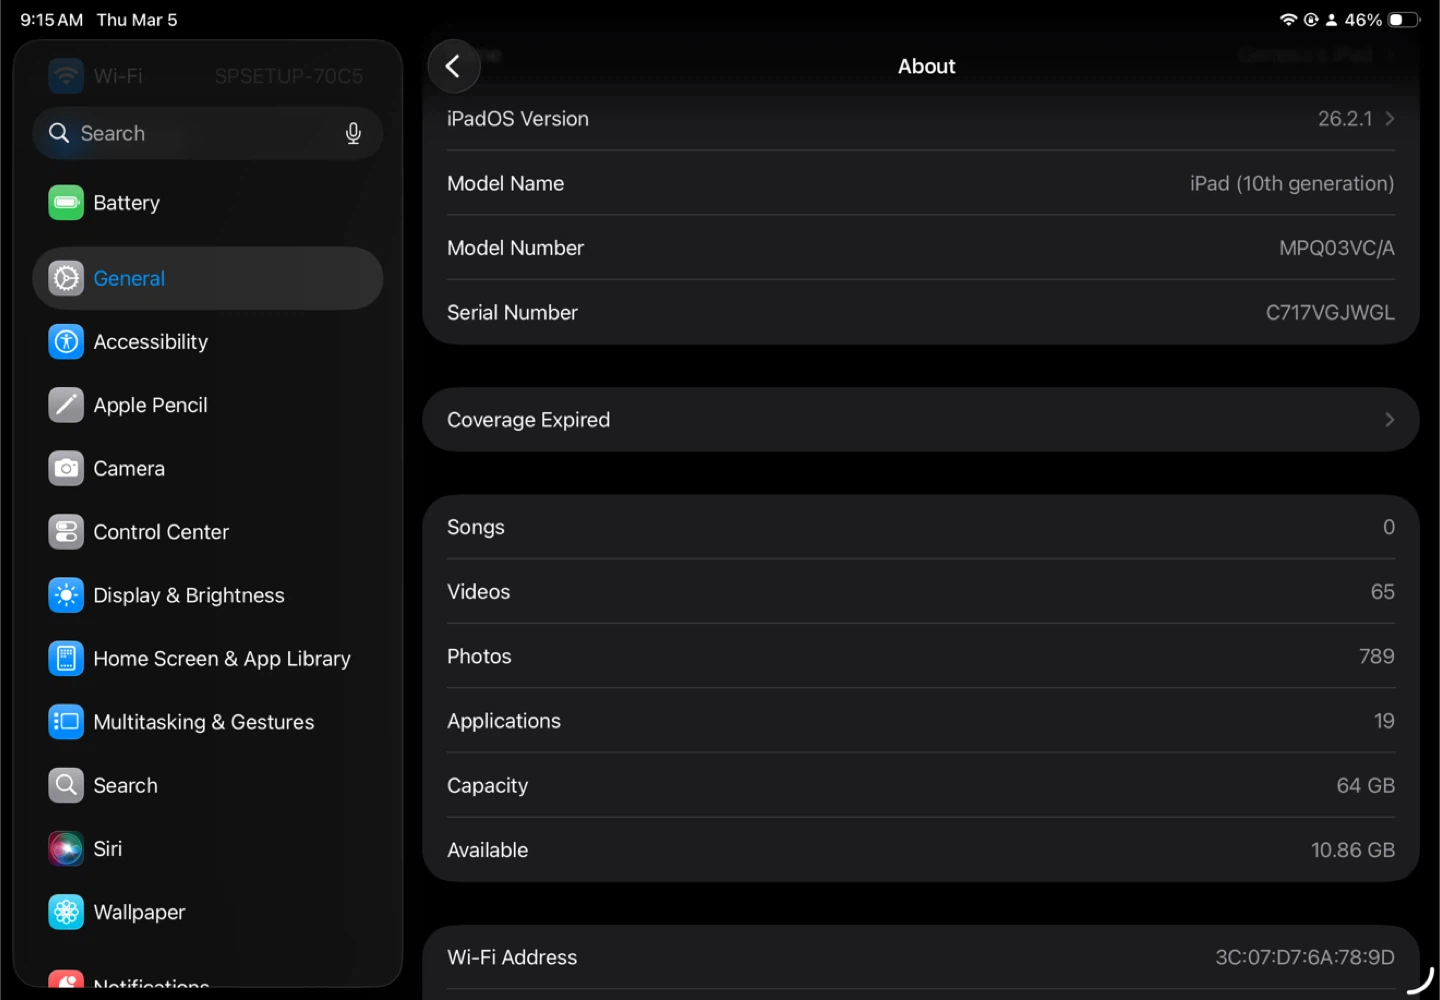1440x1000 pixels.
Task: Tap the Search settings magnifier icon
Action: click(x=66, y=785)
